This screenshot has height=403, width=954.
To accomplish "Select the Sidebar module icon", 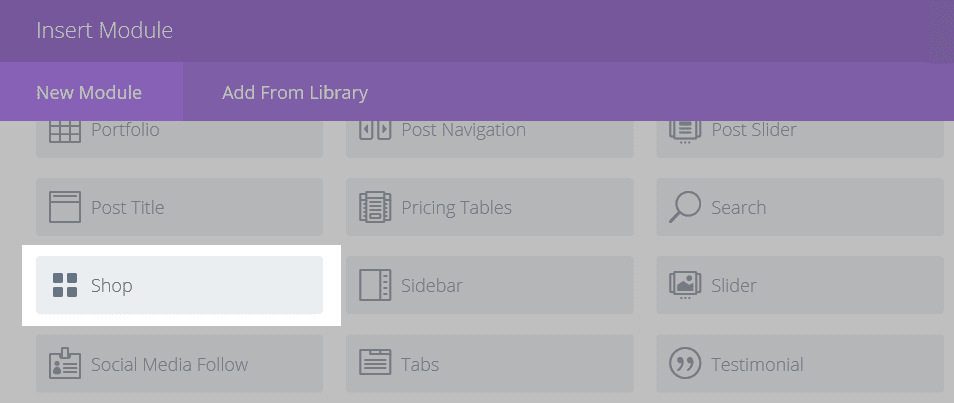I will pyautogui.click(x=375, y=285).
